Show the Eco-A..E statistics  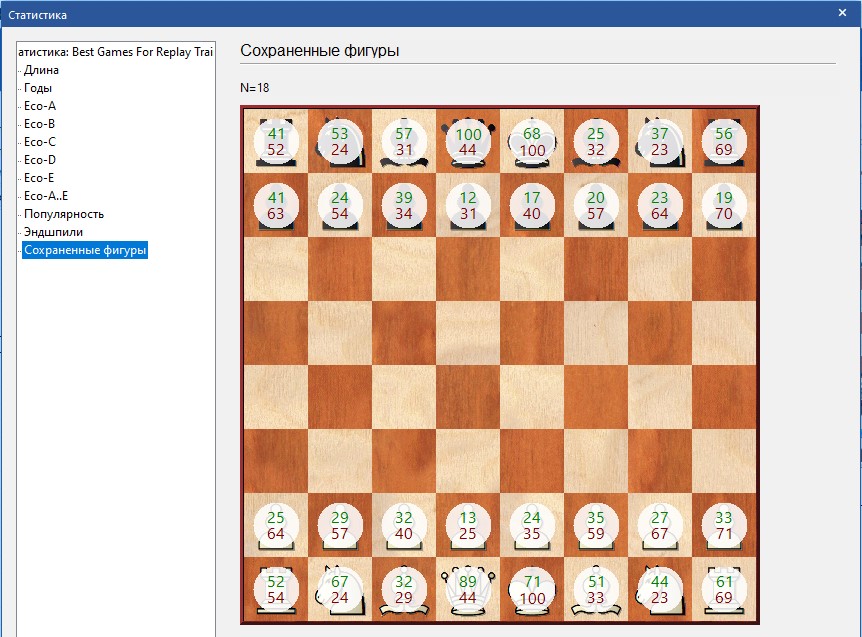pyautogui.click(x=45, y=196)
